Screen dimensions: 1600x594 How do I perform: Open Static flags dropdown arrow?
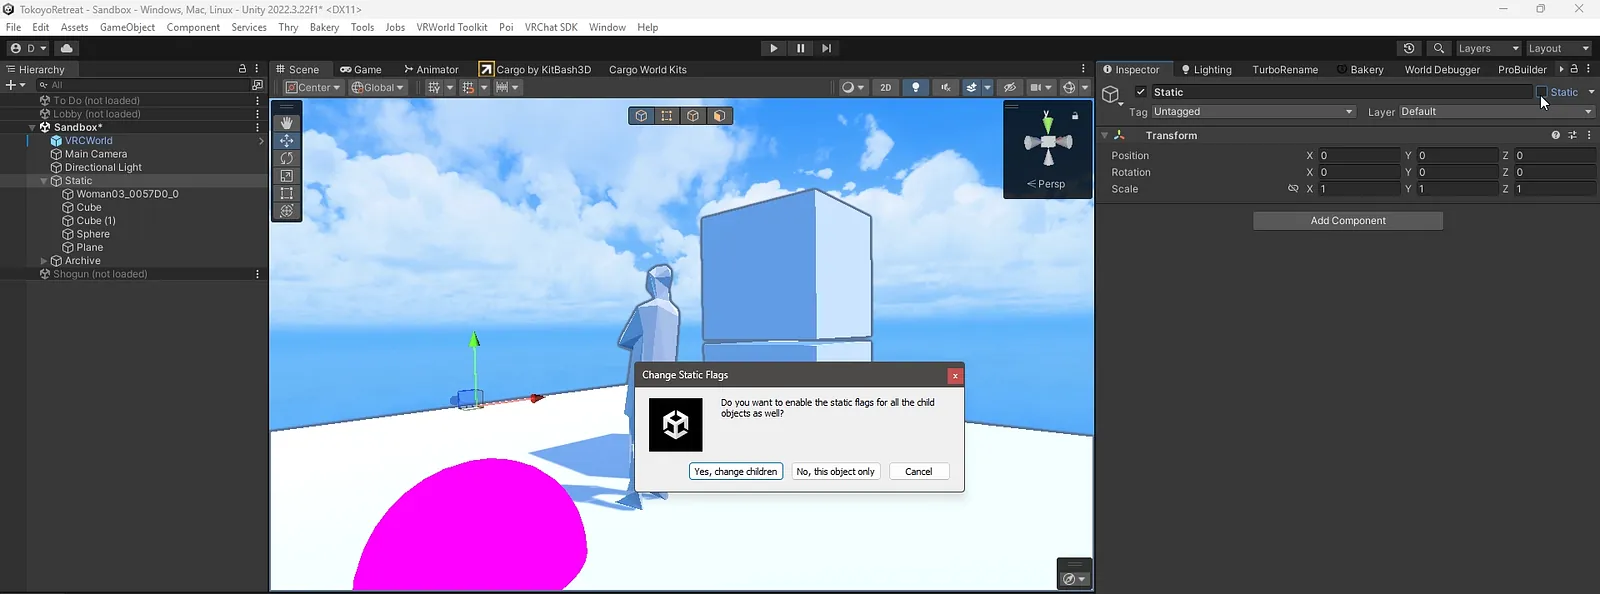pos(1591,92)
